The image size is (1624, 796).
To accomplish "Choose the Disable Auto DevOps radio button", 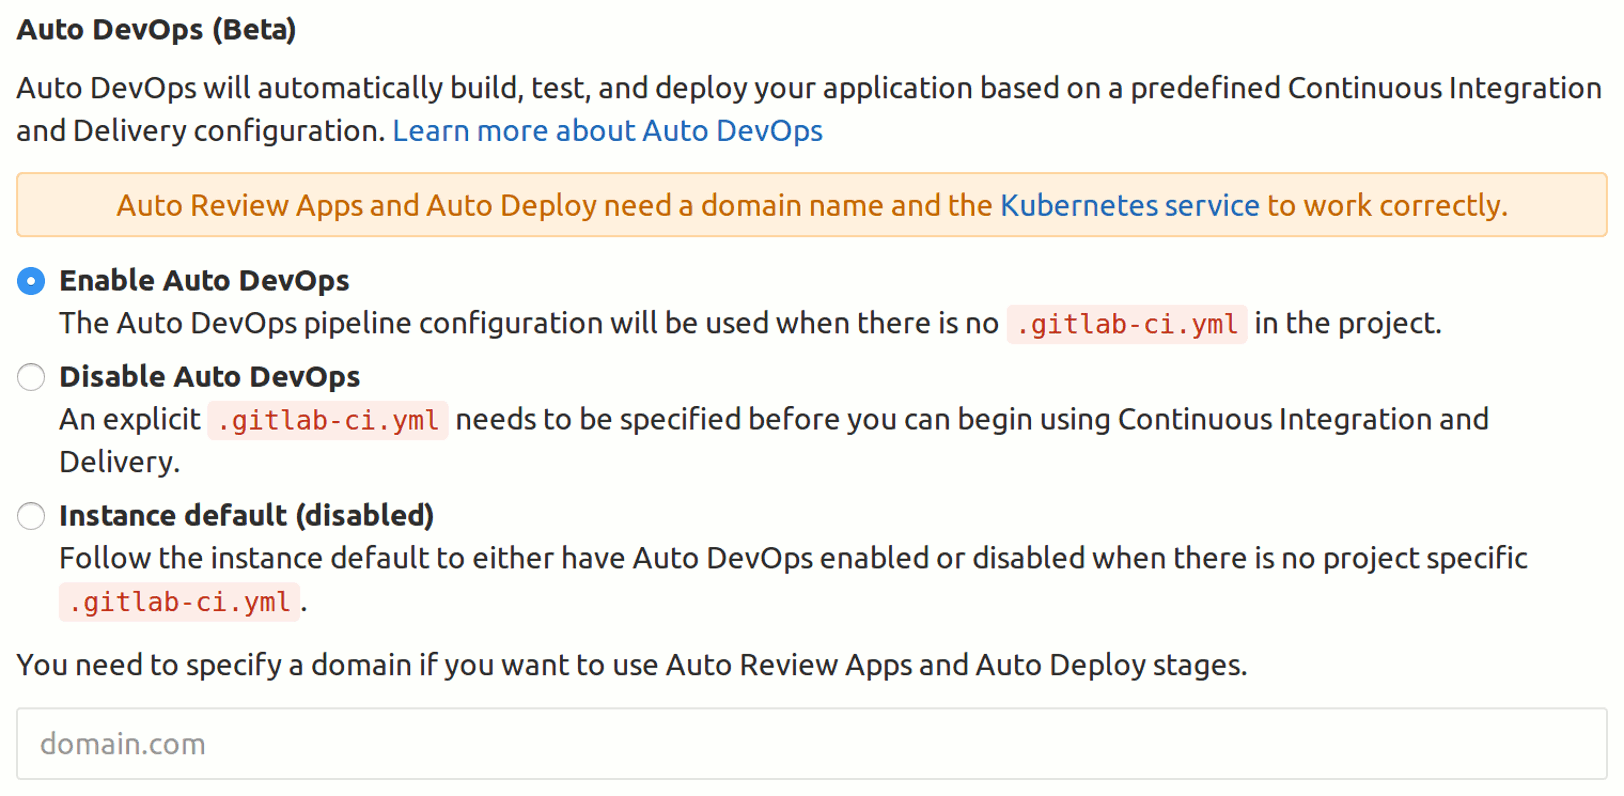I will (31, 377).
